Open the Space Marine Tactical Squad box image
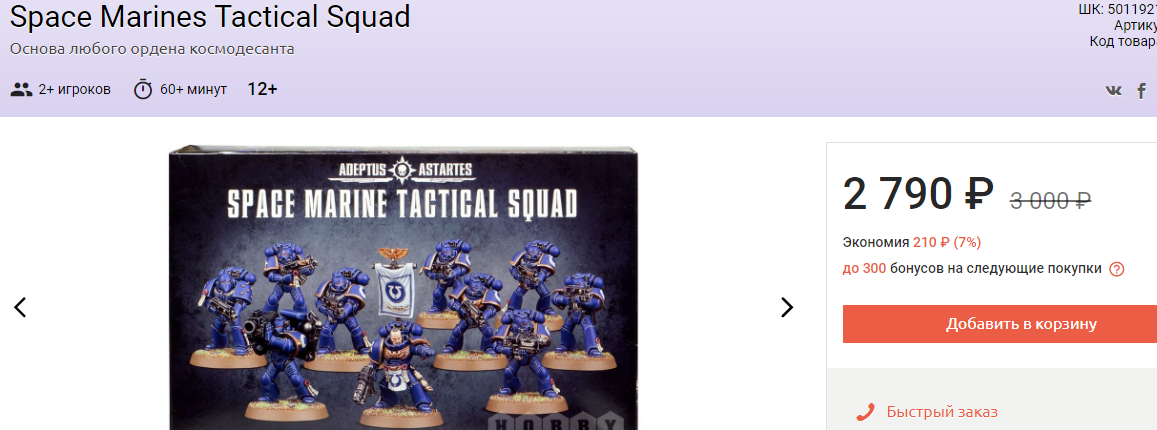Screen dimensions: 1157x430 point(403,288)
